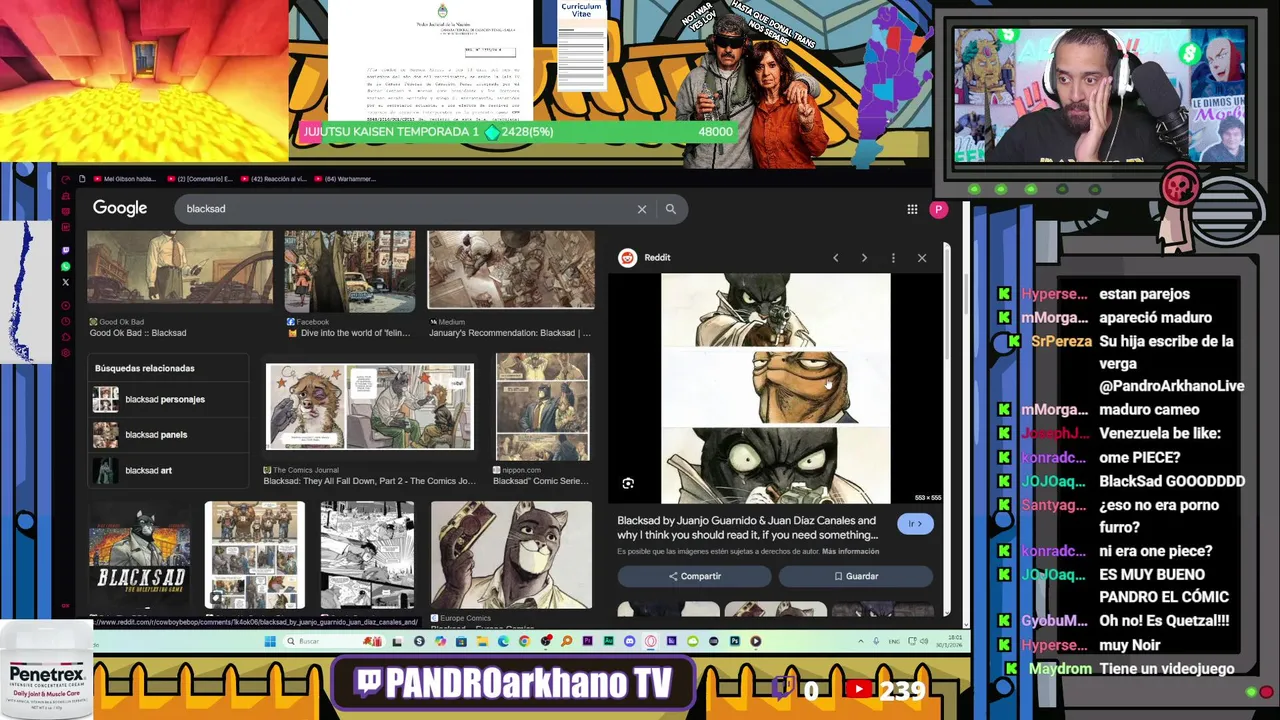Click the Compartir button
Viewport: 1280px width, 720px height.
(x=694, y=576)
